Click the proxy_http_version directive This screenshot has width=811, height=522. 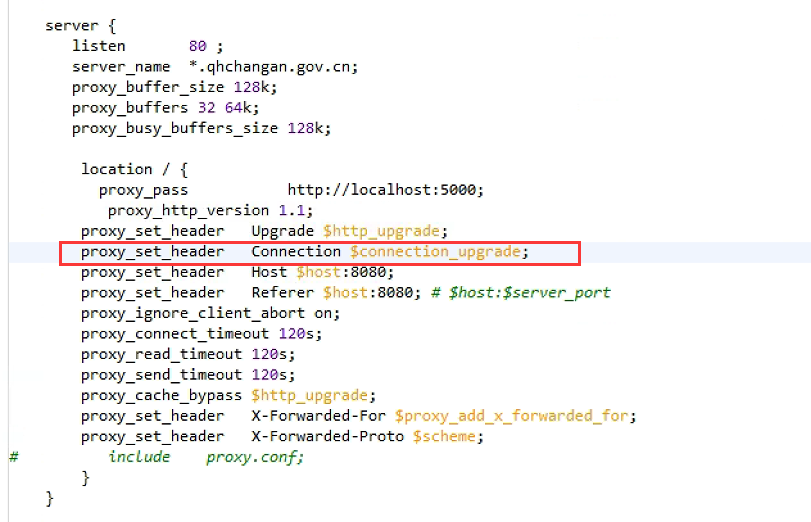[x=189, y=210]
